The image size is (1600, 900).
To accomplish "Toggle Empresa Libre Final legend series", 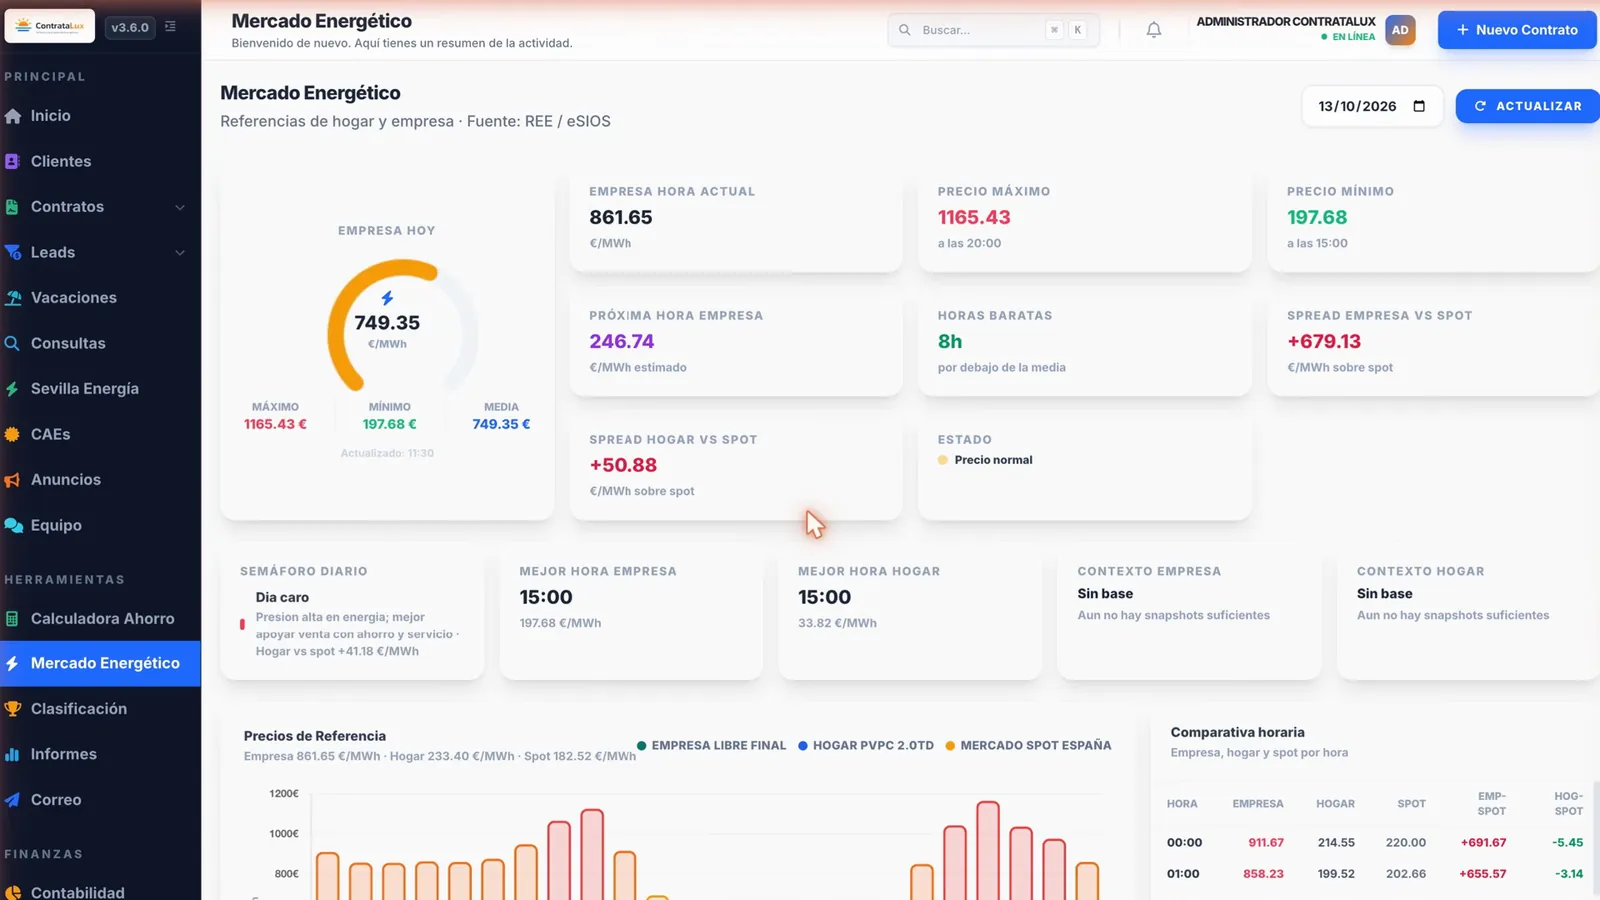I will point(711,745).
